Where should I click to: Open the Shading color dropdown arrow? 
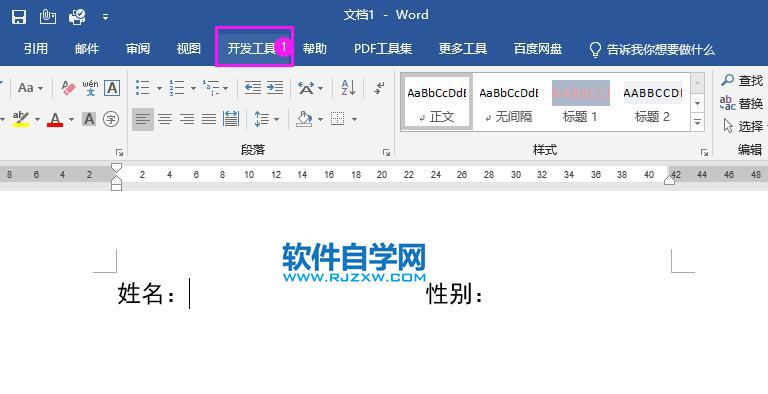(x=320, y=119)
